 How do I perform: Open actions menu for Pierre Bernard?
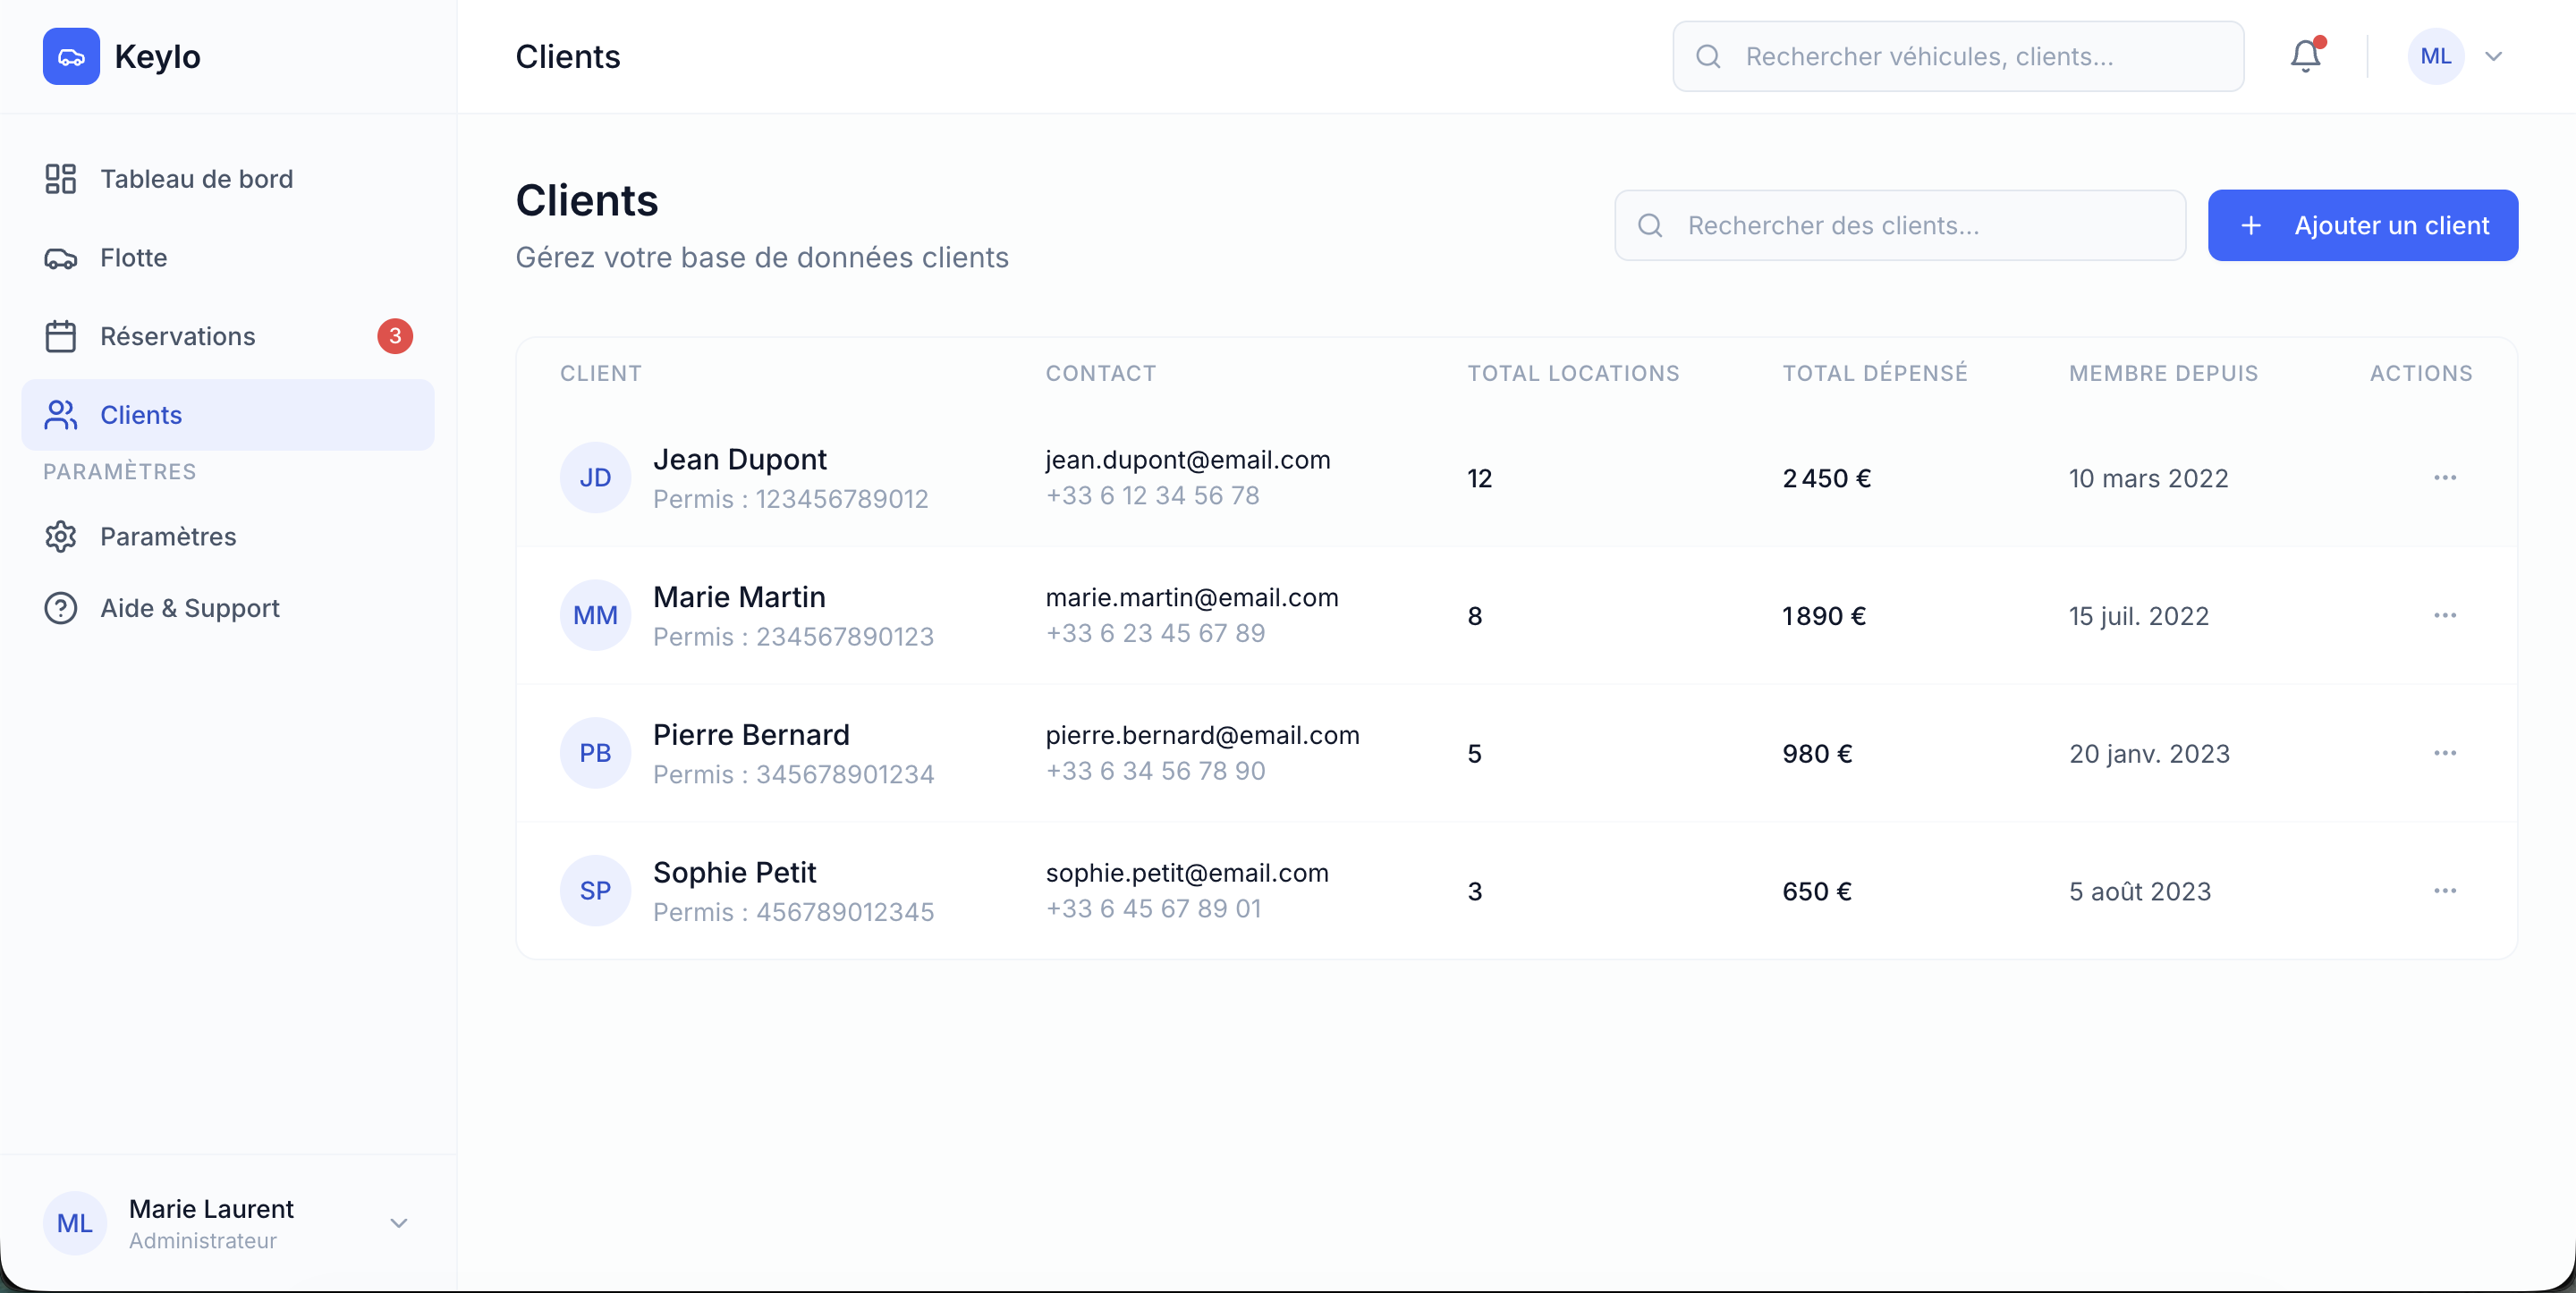coord(2445,754)
